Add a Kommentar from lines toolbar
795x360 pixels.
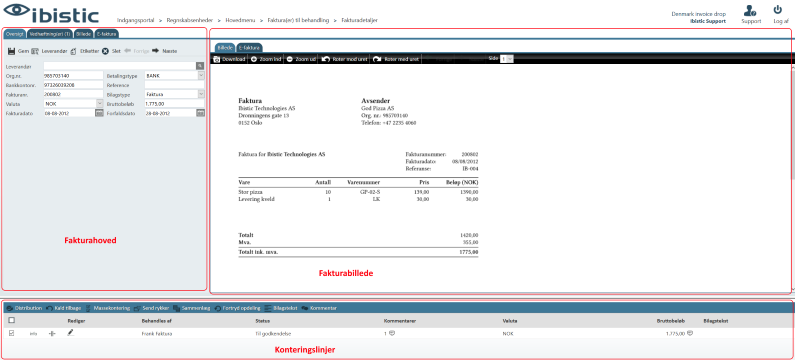[319, 308]
